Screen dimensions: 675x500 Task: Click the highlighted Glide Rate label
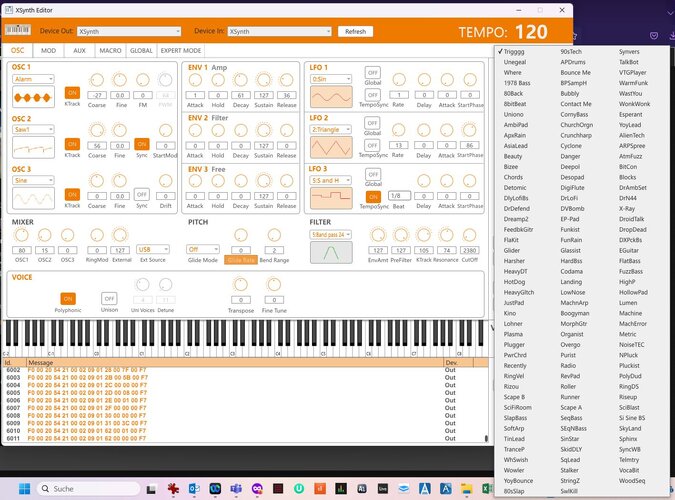(x=241, y=260)
